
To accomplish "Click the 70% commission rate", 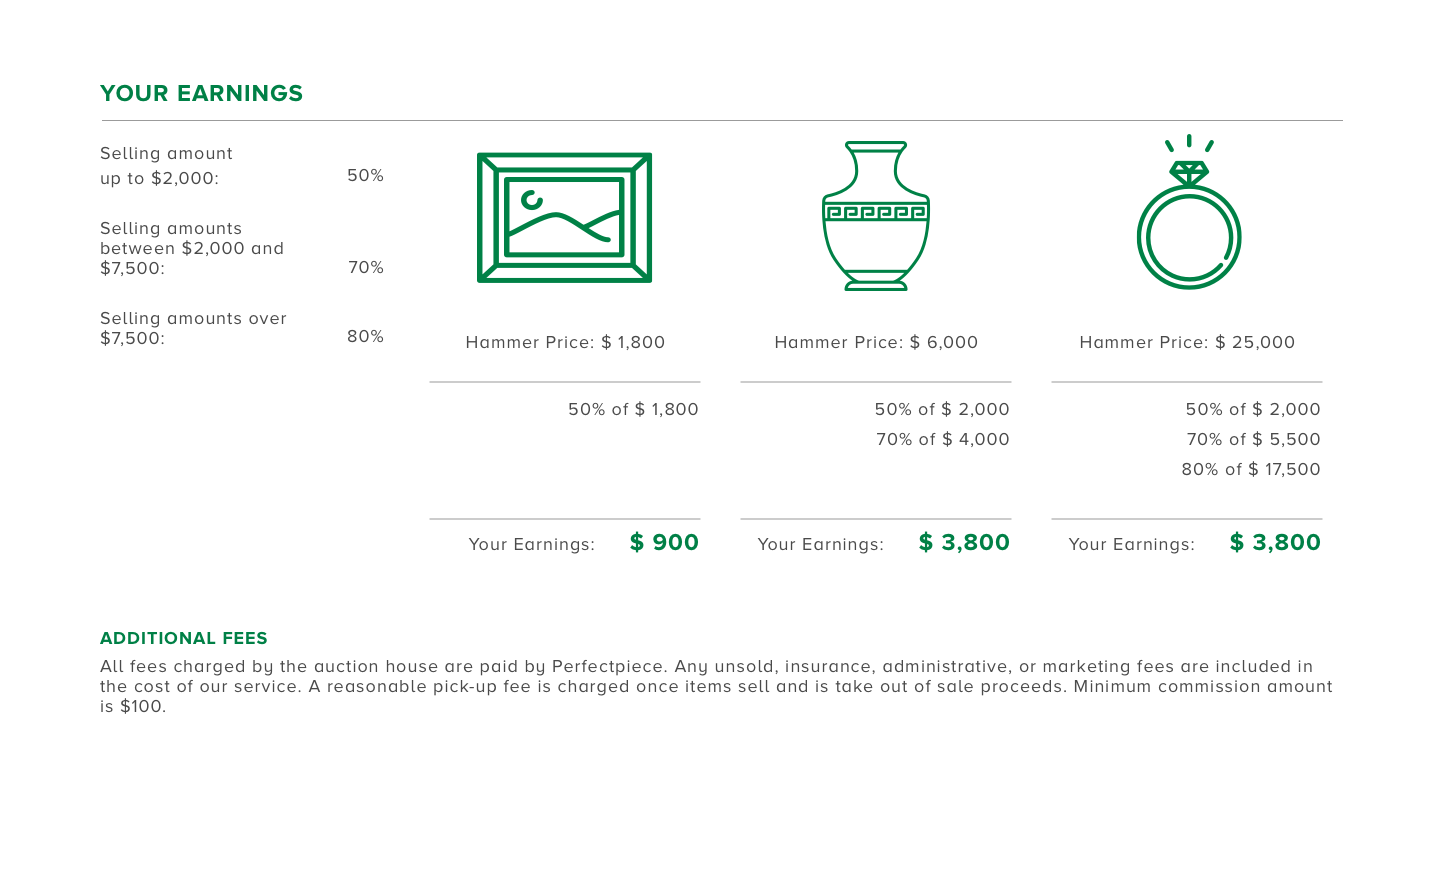I will (365, 267).
